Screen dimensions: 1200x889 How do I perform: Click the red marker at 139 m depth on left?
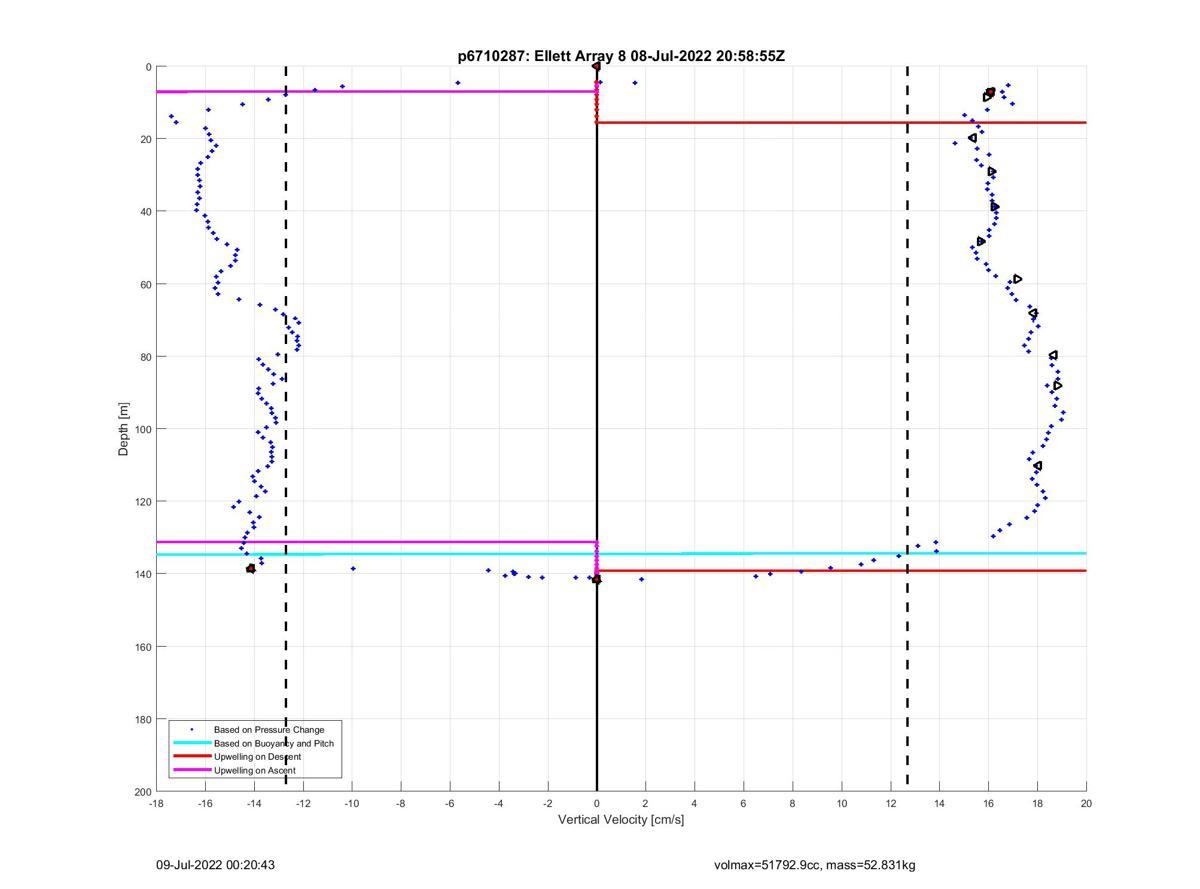(x=251, y=568)
